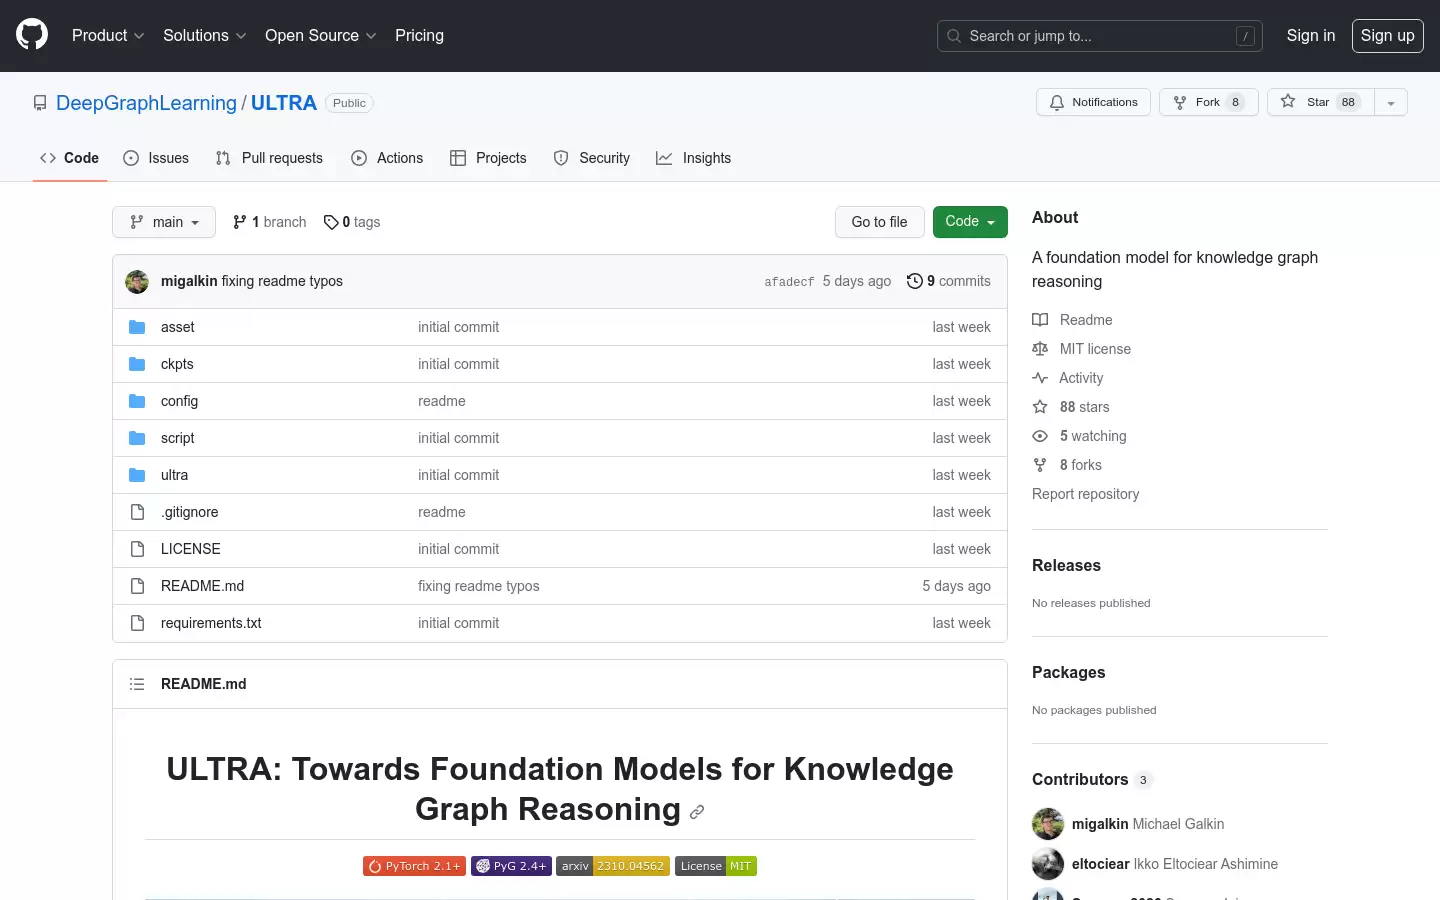
Task: Click Go to file button
Action: [879, 222]
